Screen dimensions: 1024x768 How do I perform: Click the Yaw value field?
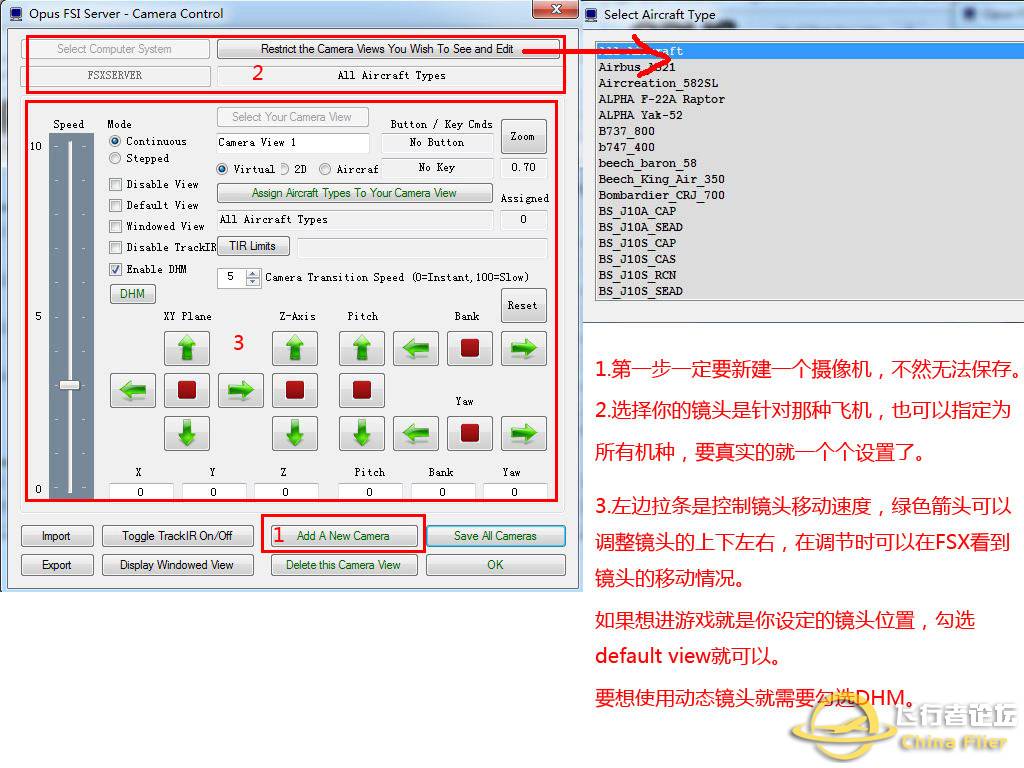tap(515, 492)
